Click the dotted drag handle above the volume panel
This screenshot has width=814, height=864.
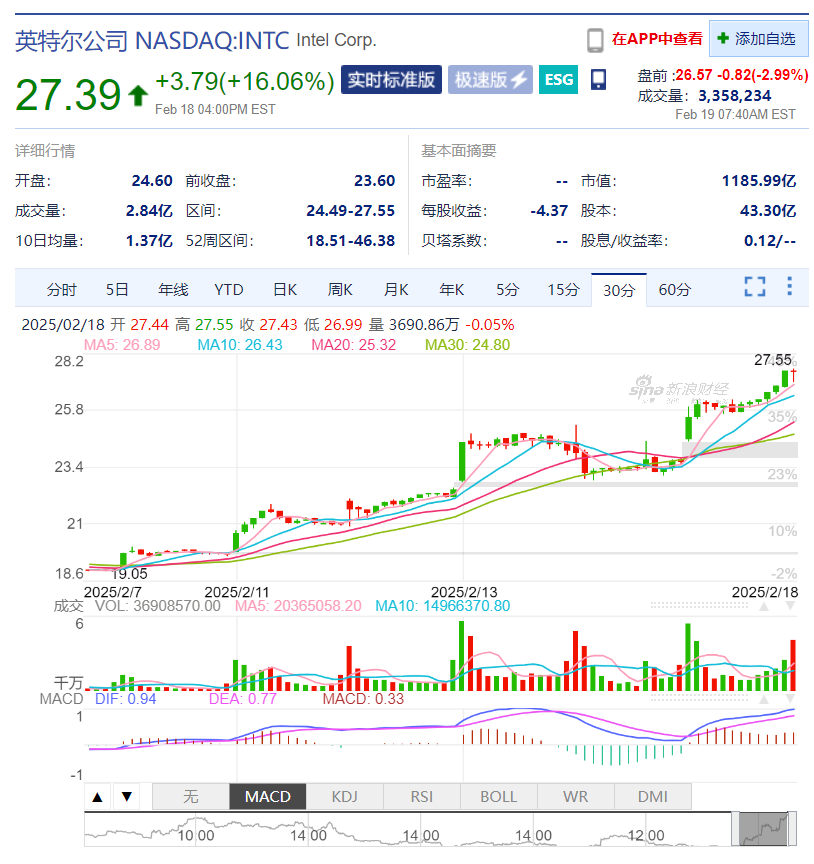699,606
